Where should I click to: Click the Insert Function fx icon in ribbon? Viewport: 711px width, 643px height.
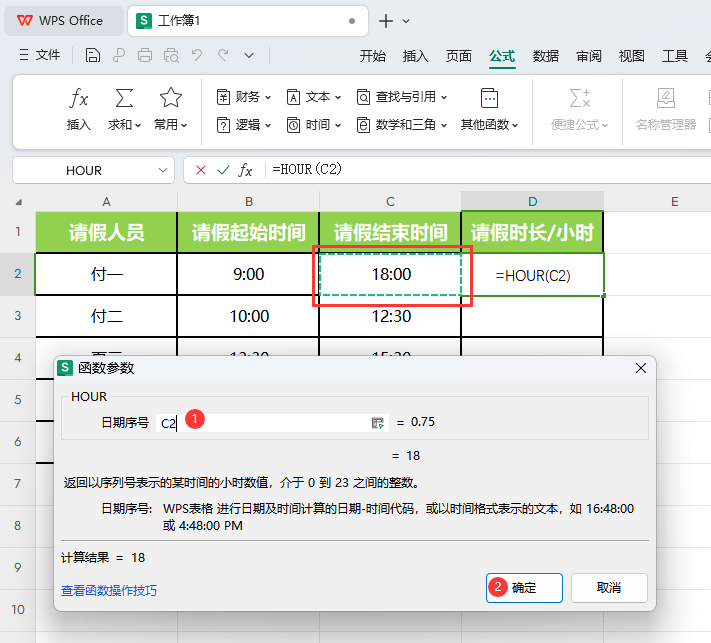tap(78, 98)
